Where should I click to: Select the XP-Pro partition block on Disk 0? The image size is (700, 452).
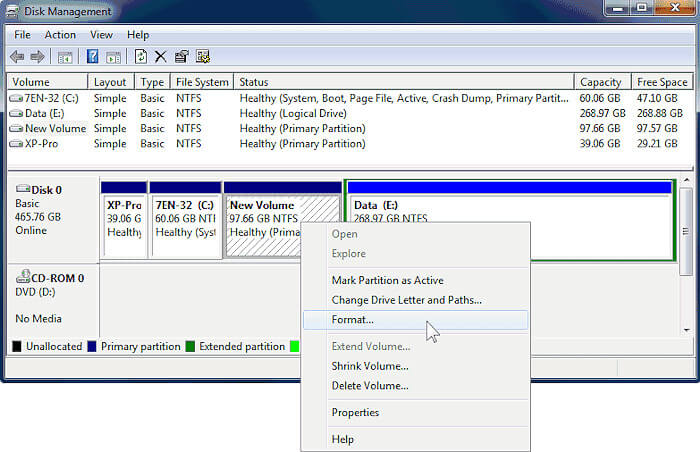(x=124, y=219)
